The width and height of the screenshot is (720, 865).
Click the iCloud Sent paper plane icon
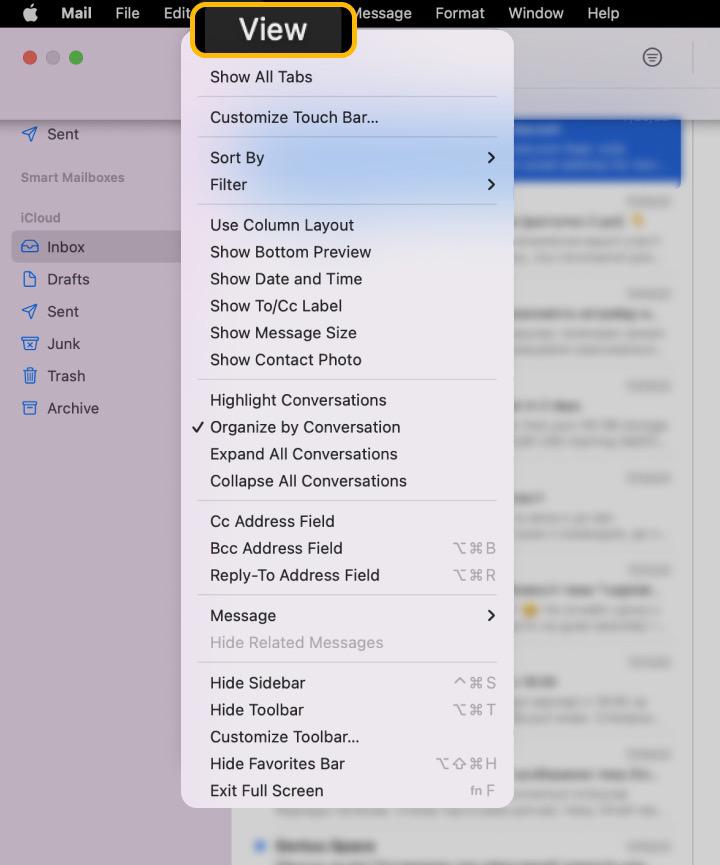click(30, 311)
